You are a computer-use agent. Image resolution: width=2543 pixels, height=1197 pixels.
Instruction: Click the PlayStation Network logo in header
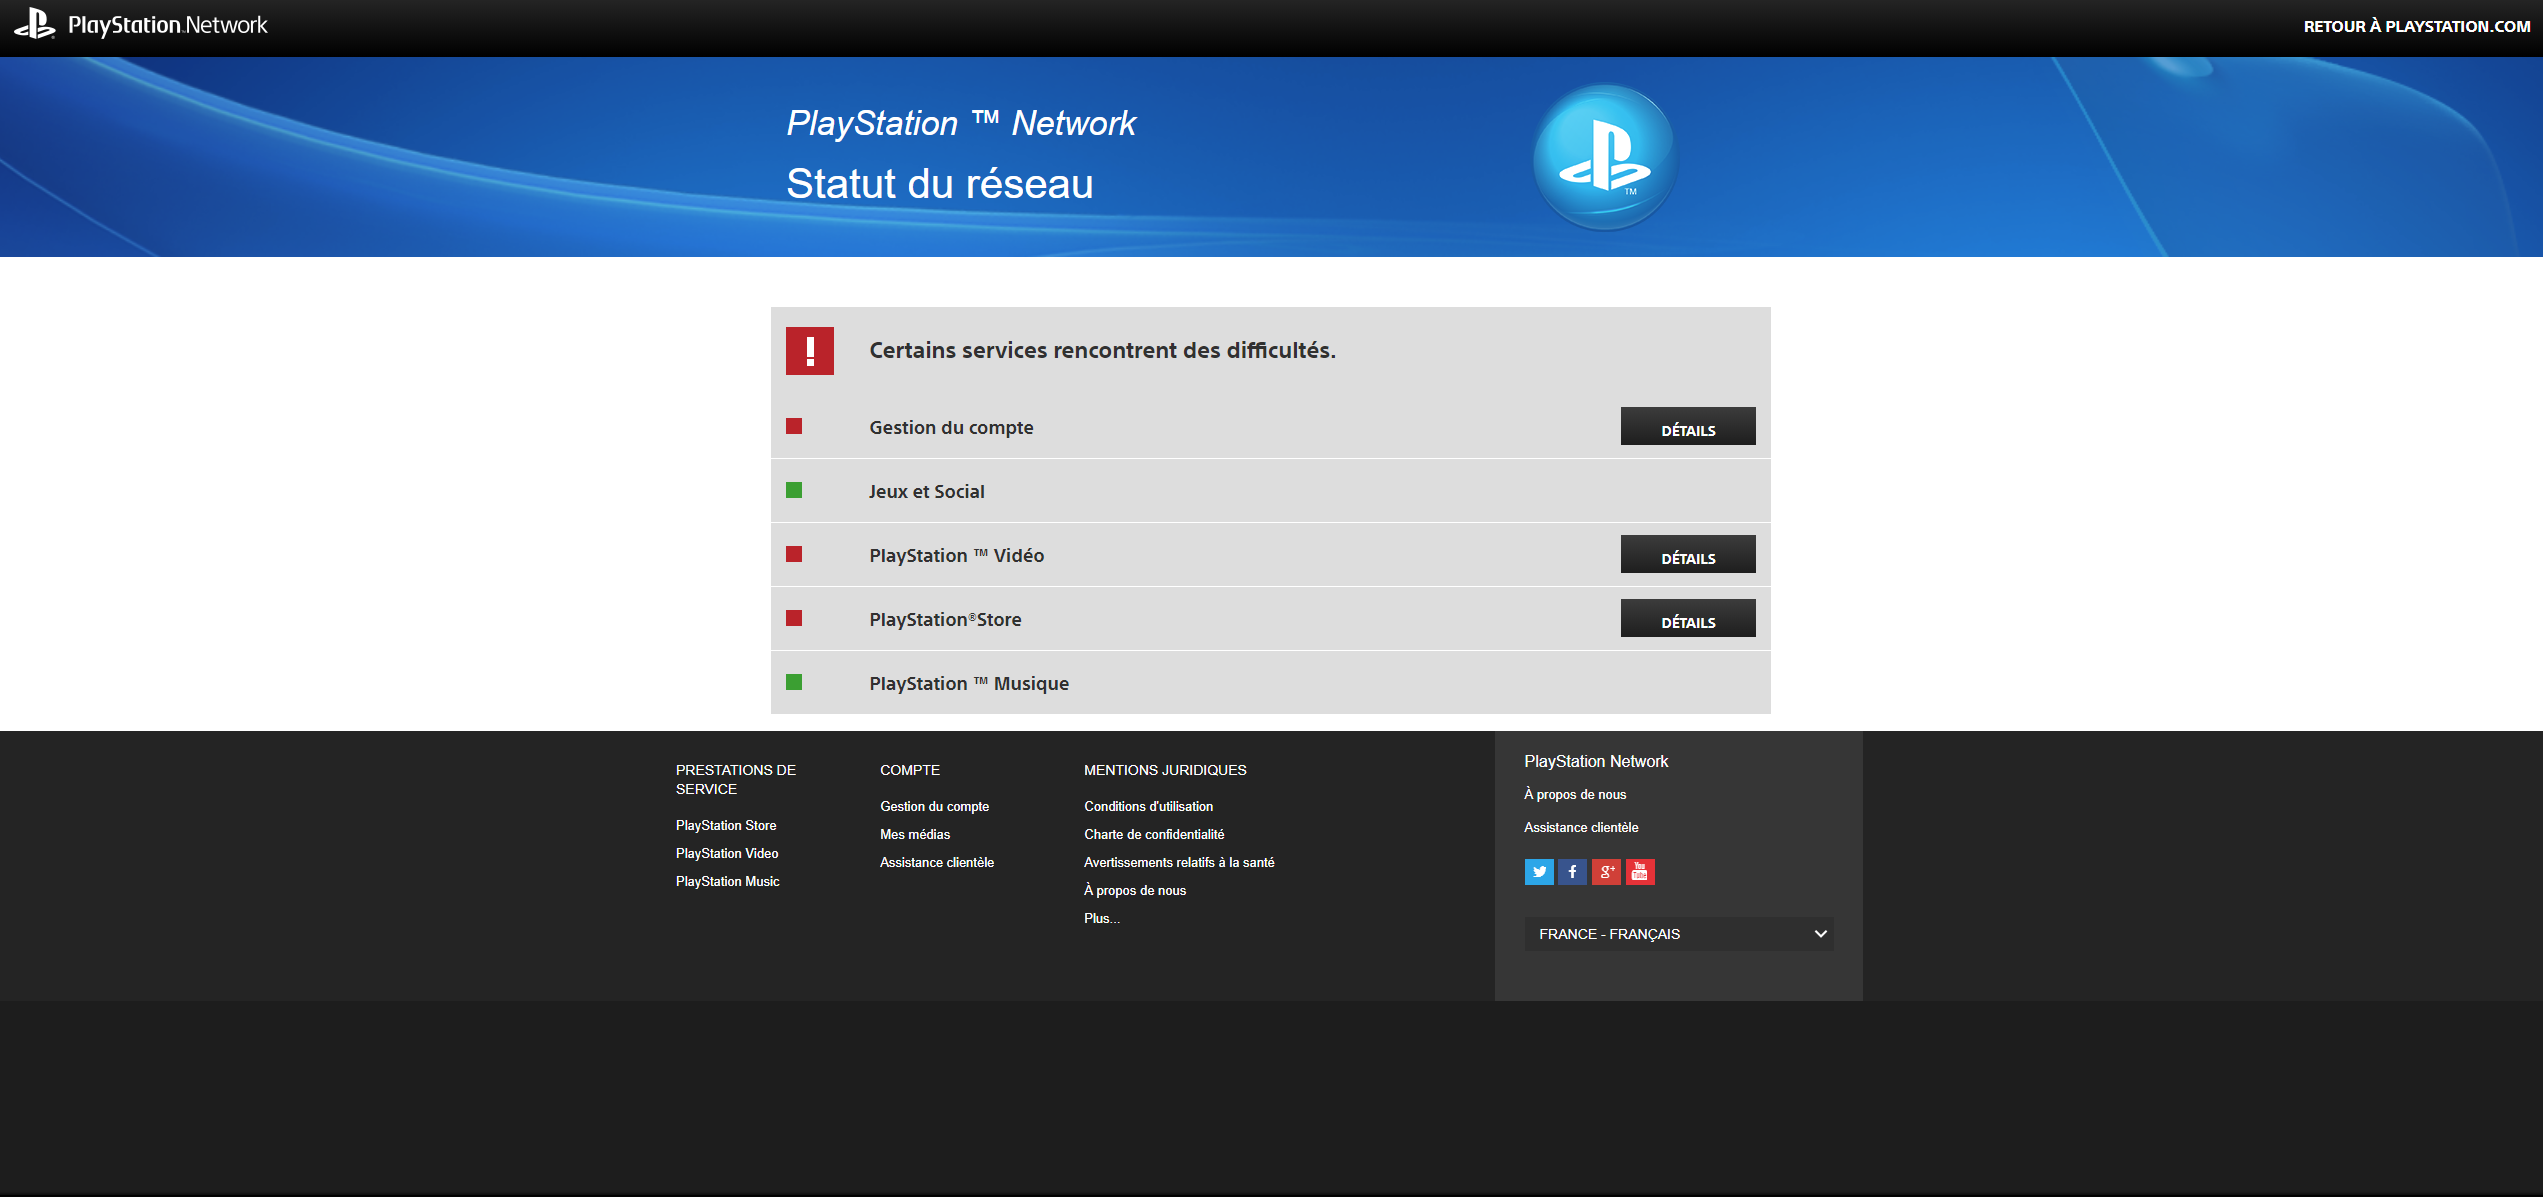coord(141,25)
